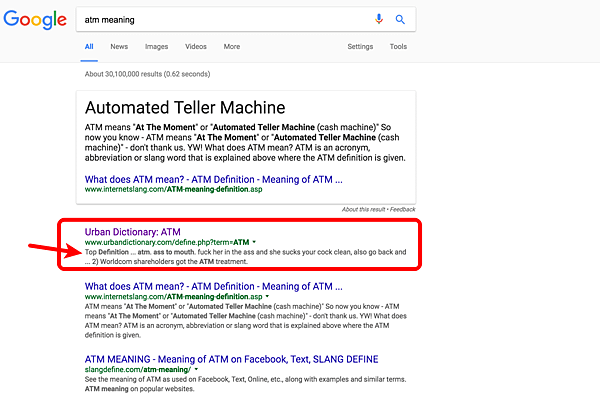Switch to the News tab
The image size is (600, 399).
[x=119, y=47]
